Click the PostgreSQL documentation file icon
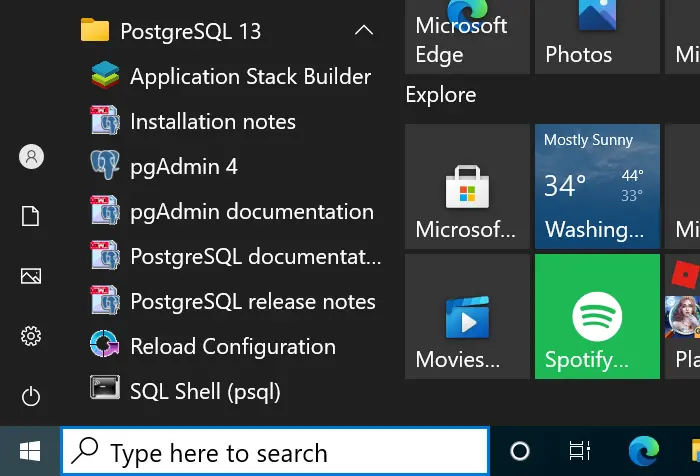The height and width of the screenshot is (476, 700). 105,255
